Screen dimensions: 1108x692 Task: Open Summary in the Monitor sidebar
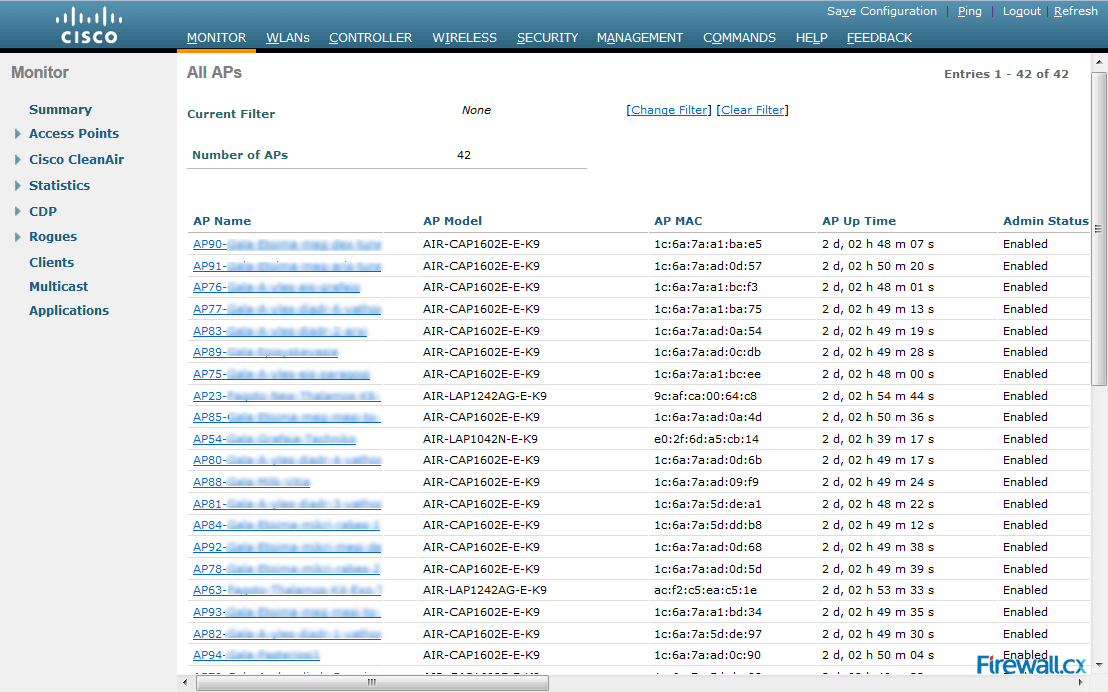60,110
